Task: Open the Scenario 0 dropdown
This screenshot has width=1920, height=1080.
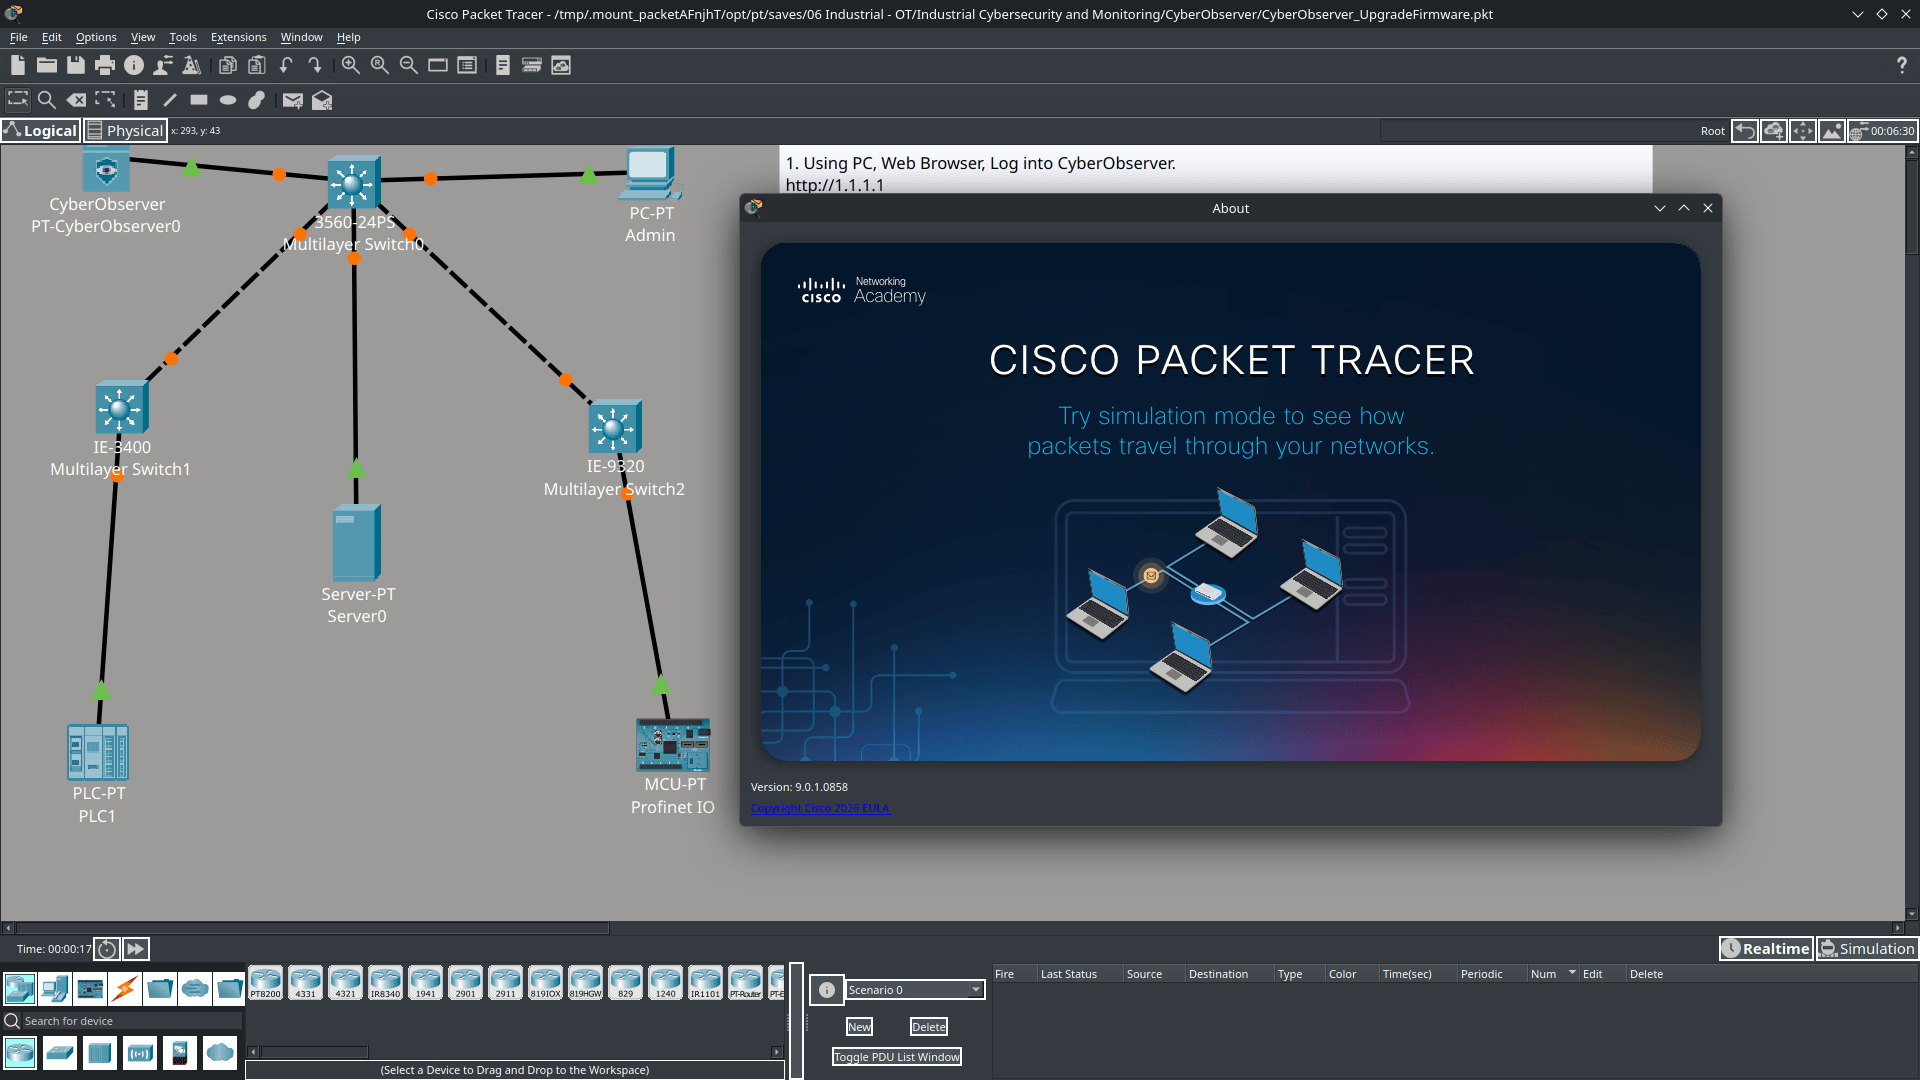Action: click(x=915, y=990)
